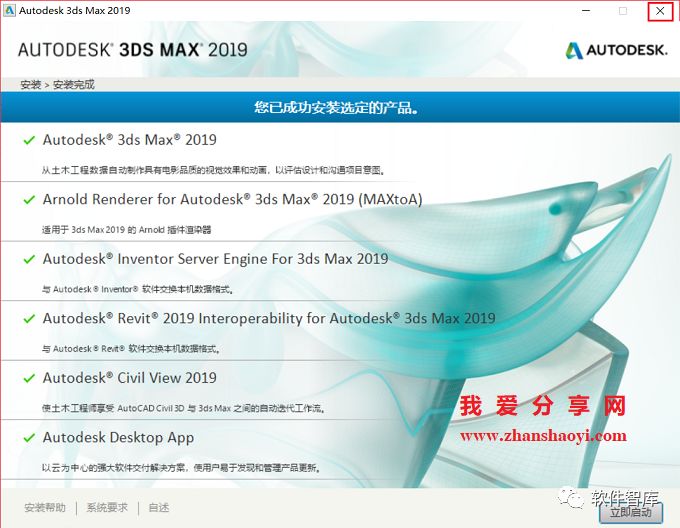Image resolution: width=680 pixels, height=528 pixels.
Task: Minimize the installer window
Action: (586, 11)
